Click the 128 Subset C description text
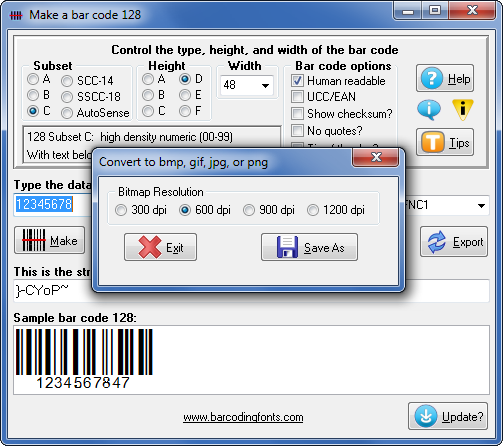503x446 pixels. (130, 137)
